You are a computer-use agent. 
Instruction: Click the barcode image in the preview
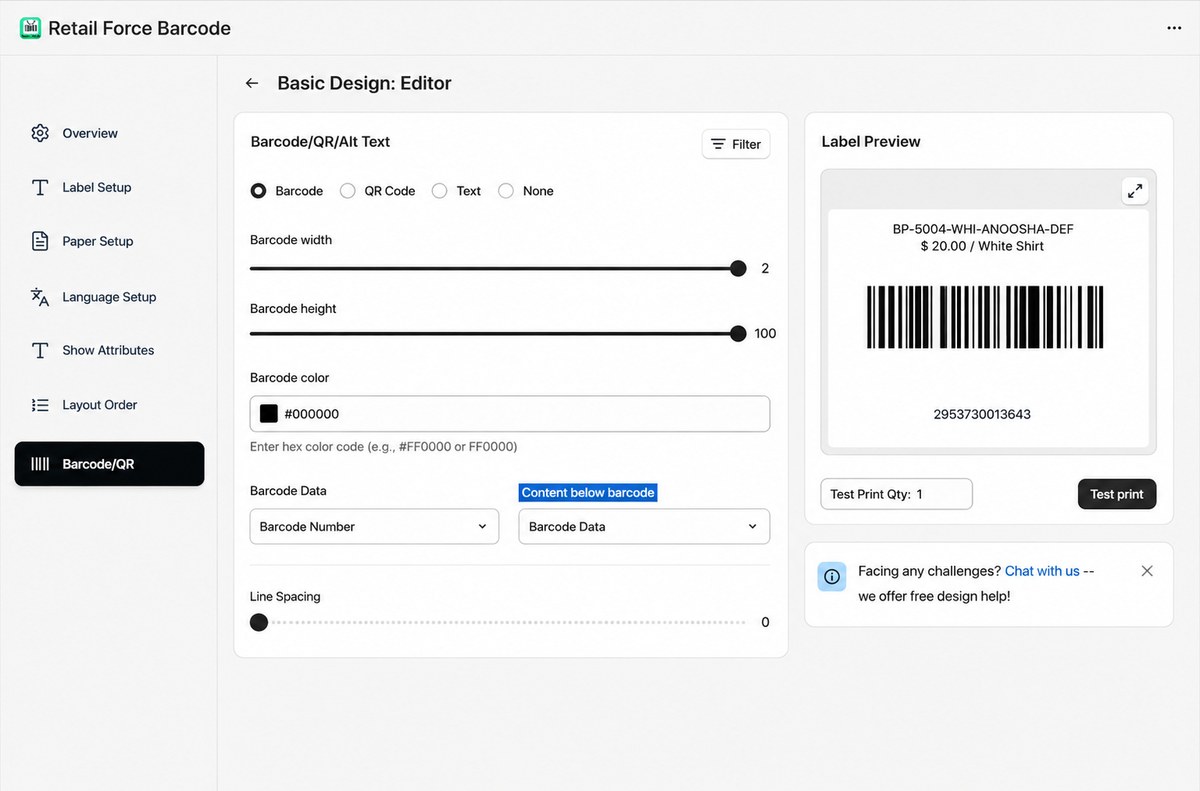985,317
